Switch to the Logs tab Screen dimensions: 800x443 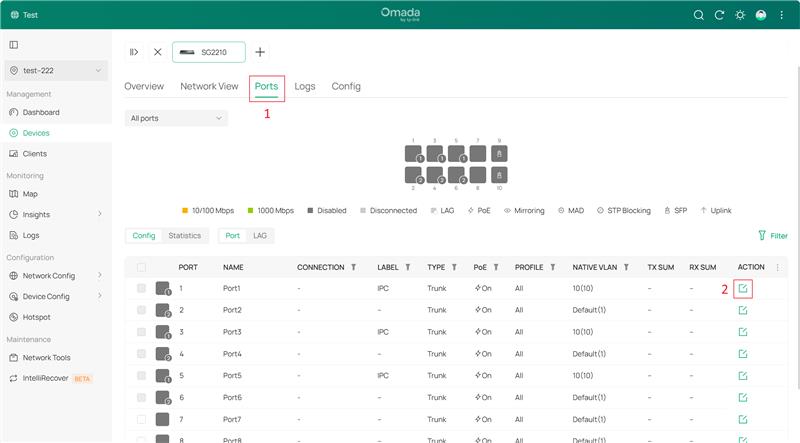[x=305, y=87]
